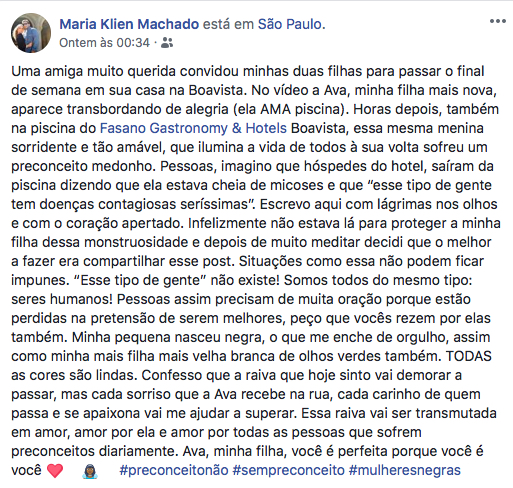Image resolution: width=513 pixels, height=488 pixels.
Task: Click the text está em in header
Action: (x=228, y=24)
